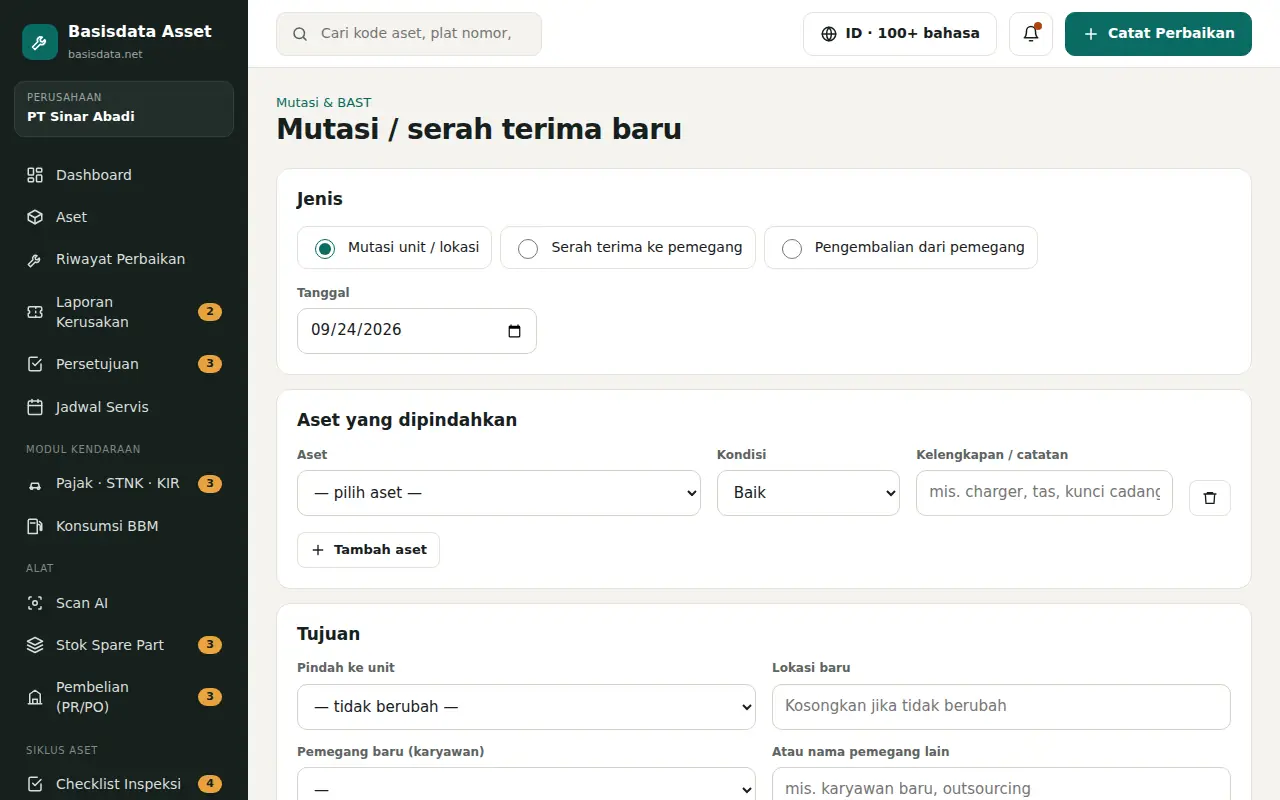Select Mutasi unit / lokasi radio option
The height and width of the screenshot is (800, 1280).
click(x=394, y=248)
